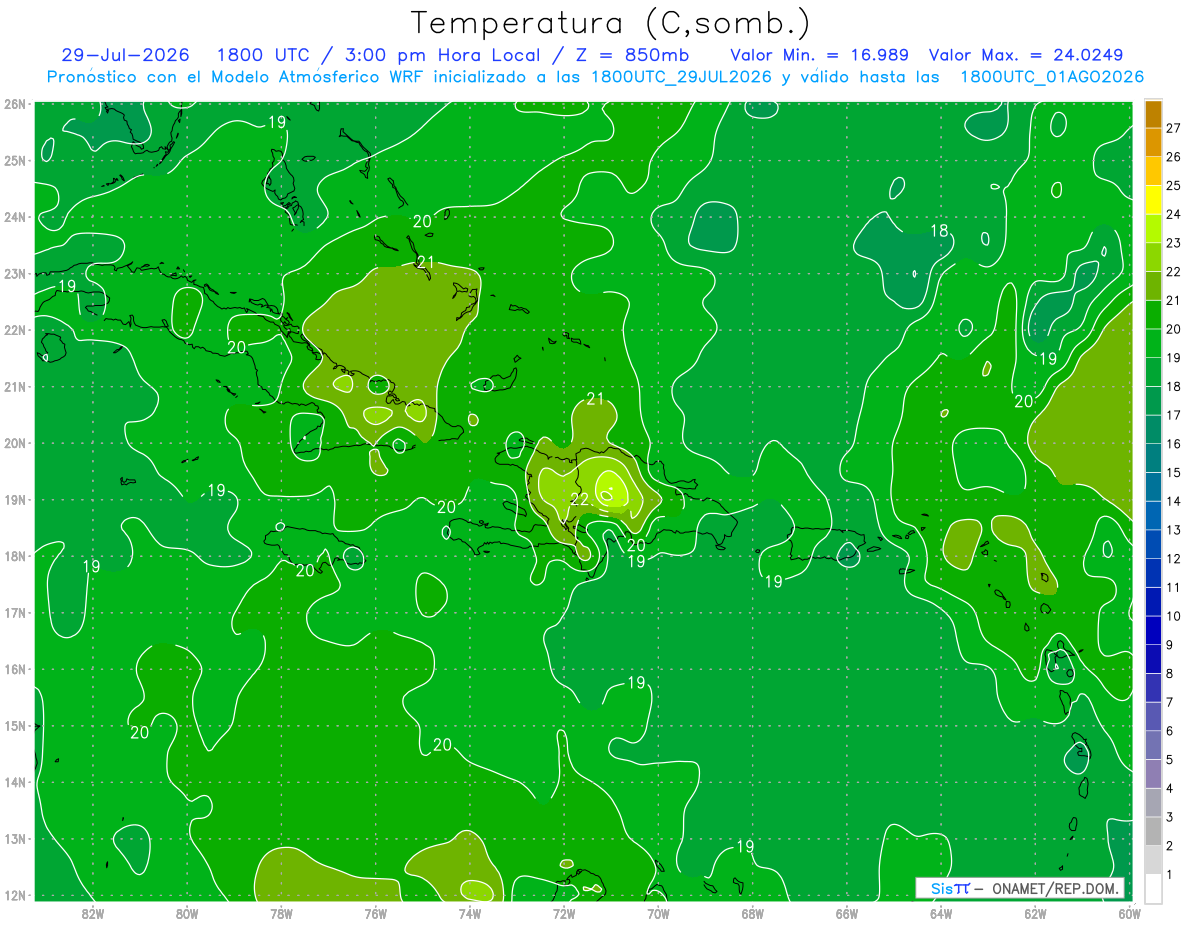The width and height of the screenshot is (1200, 927).
Task: Click latitude axis label "12N"
Action: click(14, 895)
